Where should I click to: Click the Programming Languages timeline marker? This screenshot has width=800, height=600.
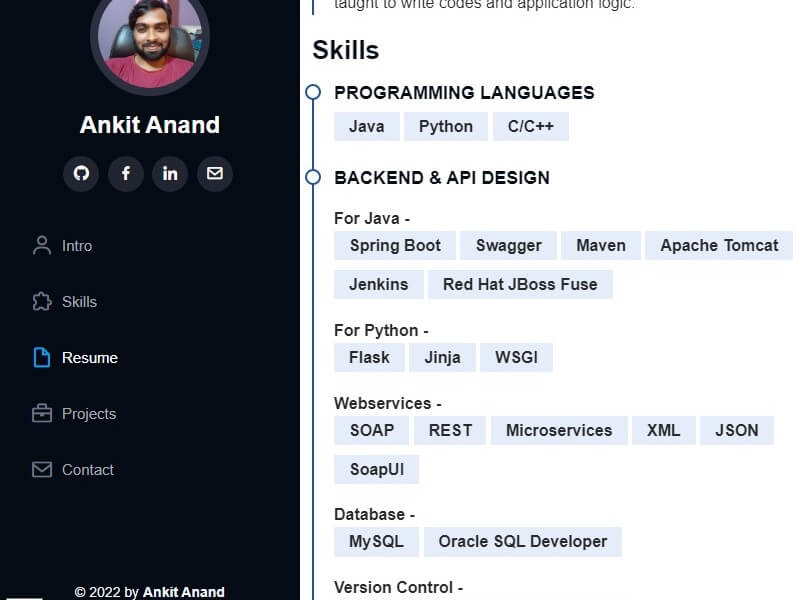pos(313,92)
